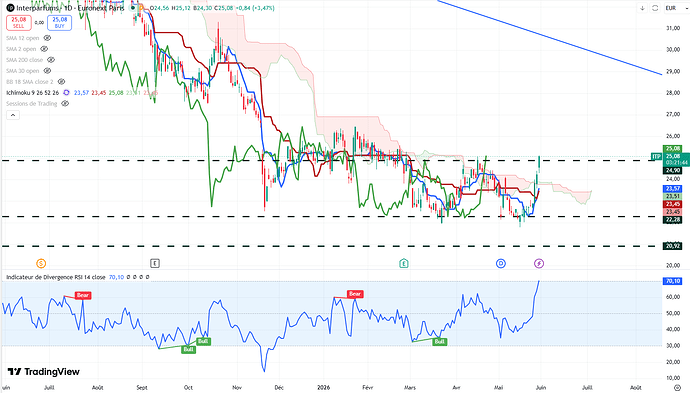Show the SMA 200 close indicator
The width and height of the screenshot is (690, 393).
(51, 60)
